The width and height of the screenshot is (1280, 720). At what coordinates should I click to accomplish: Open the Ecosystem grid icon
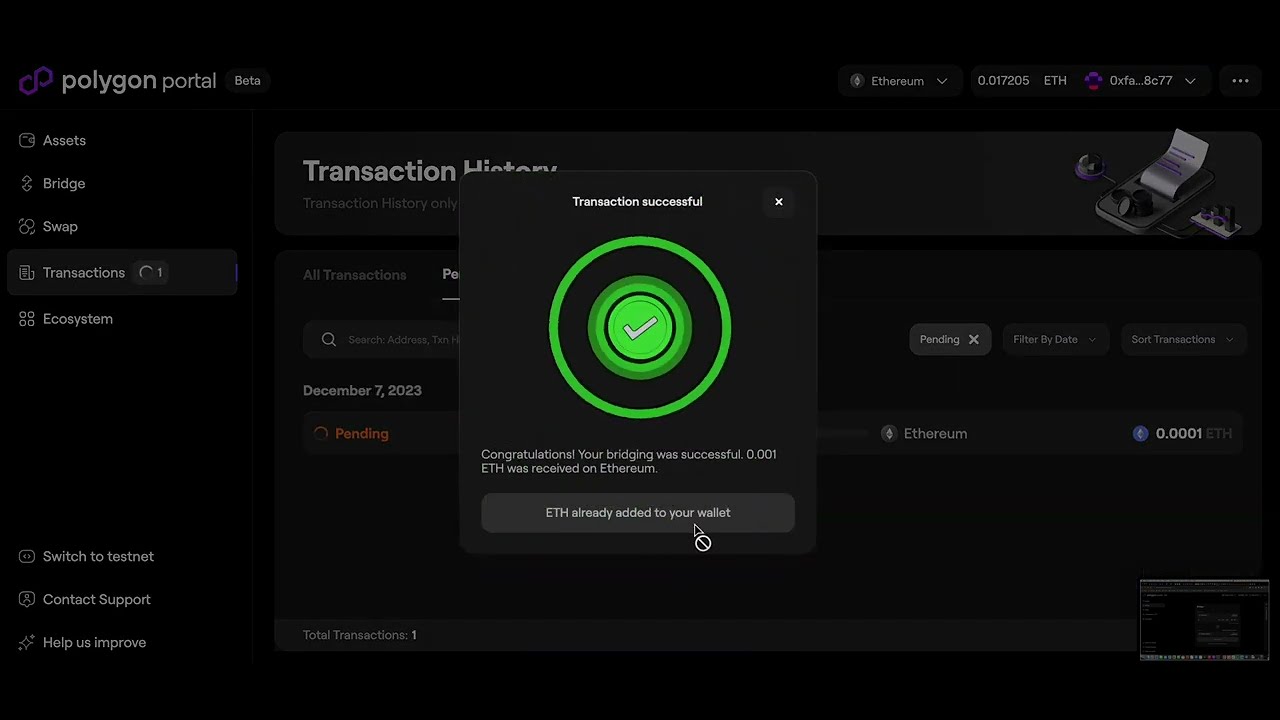click(x=27, y=318)
